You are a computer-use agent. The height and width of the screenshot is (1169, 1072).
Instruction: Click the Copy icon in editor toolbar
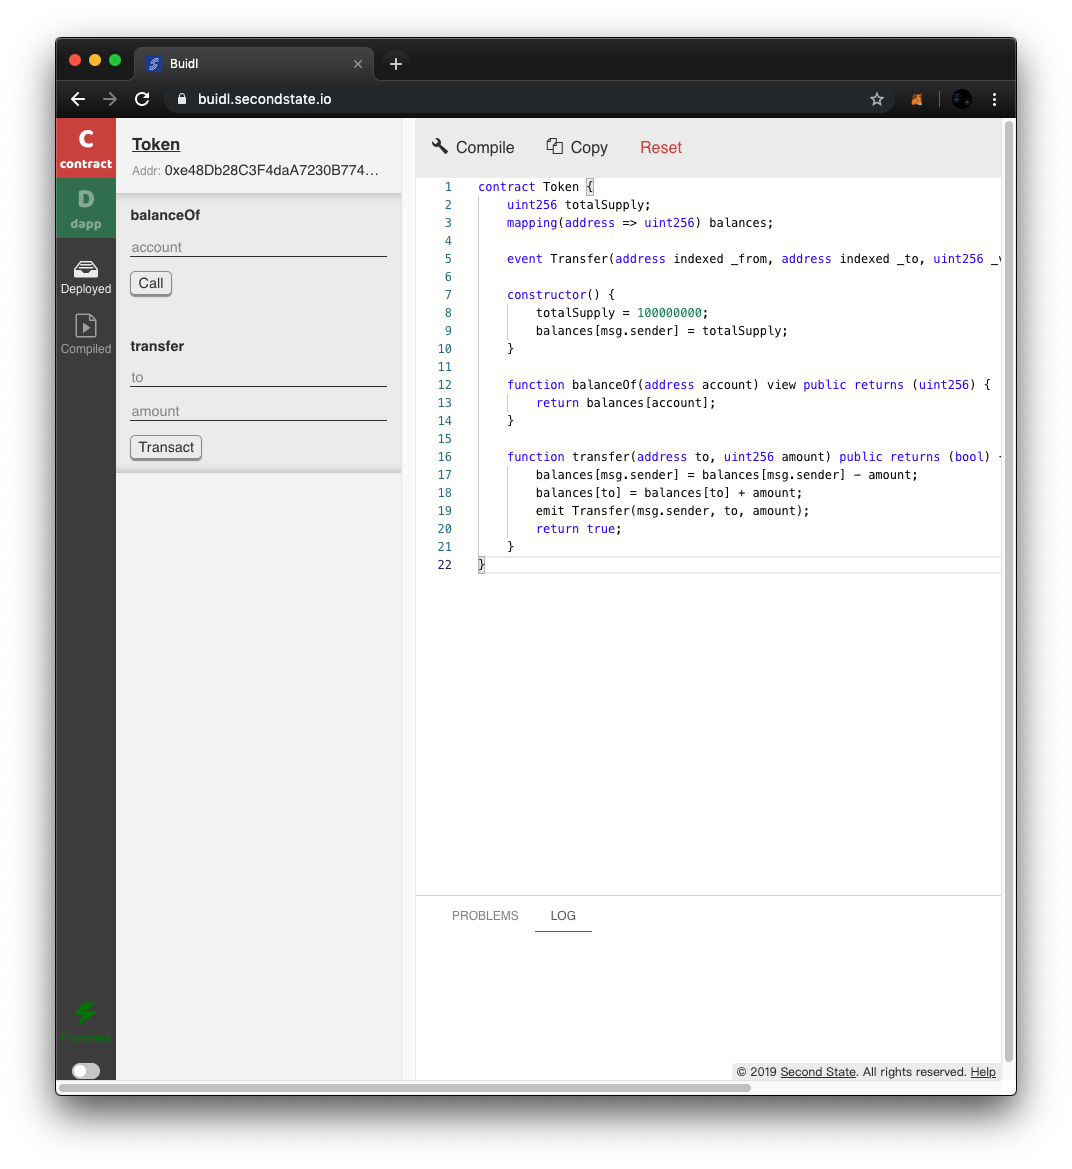pyautogui.click(x=554, y=147)
